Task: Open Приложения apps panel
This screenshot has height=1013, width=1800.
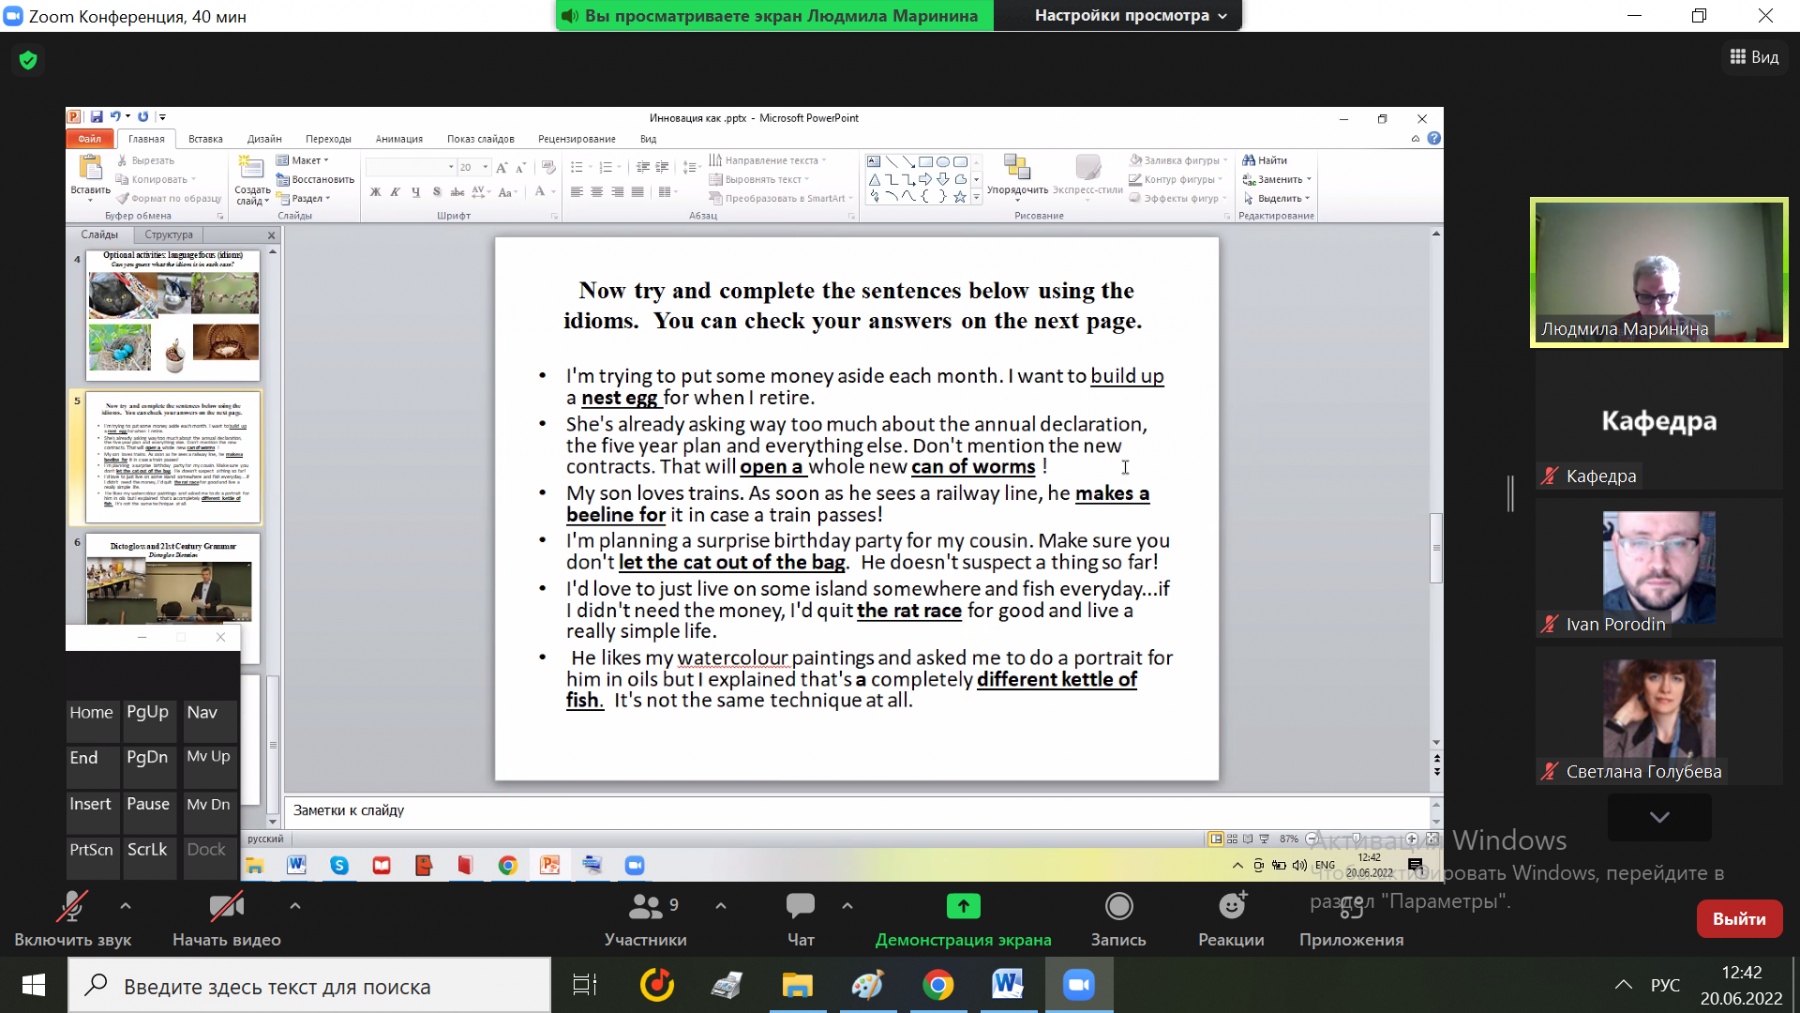Action: (x=1351, y=919)
